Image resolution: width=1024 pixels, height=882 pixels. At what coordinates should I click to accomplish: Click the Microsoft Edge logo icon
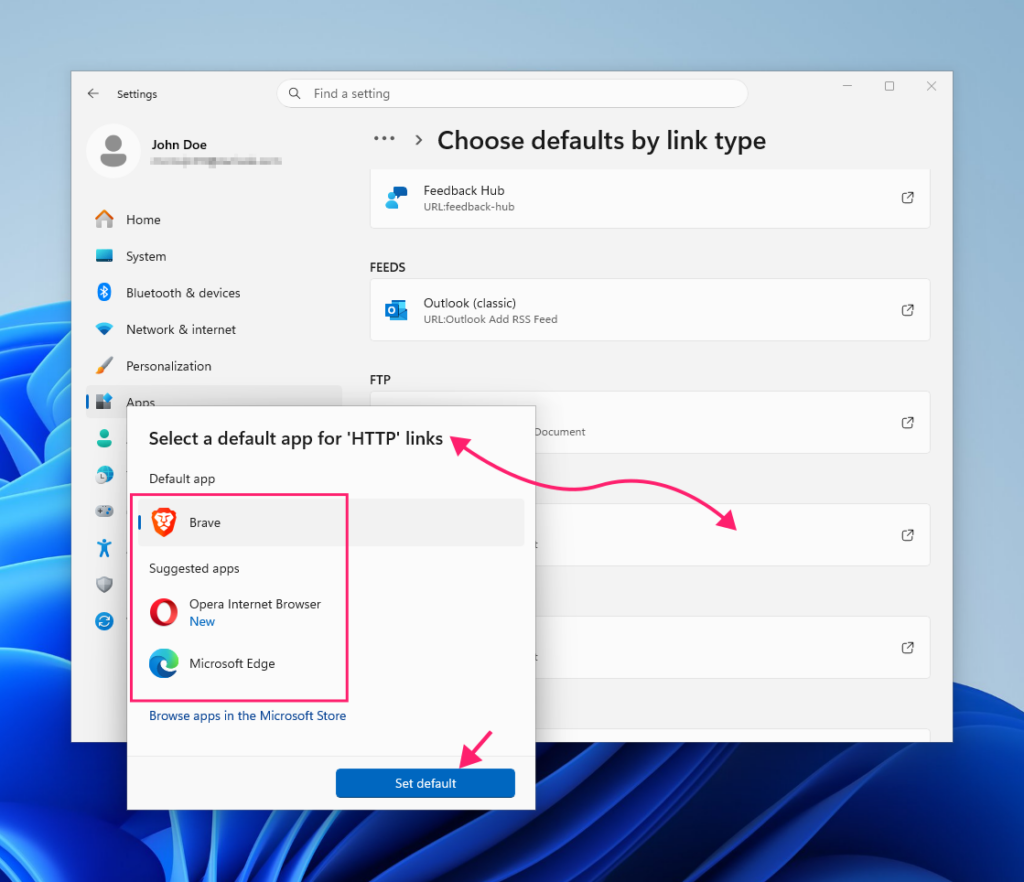tap(164, 663)
